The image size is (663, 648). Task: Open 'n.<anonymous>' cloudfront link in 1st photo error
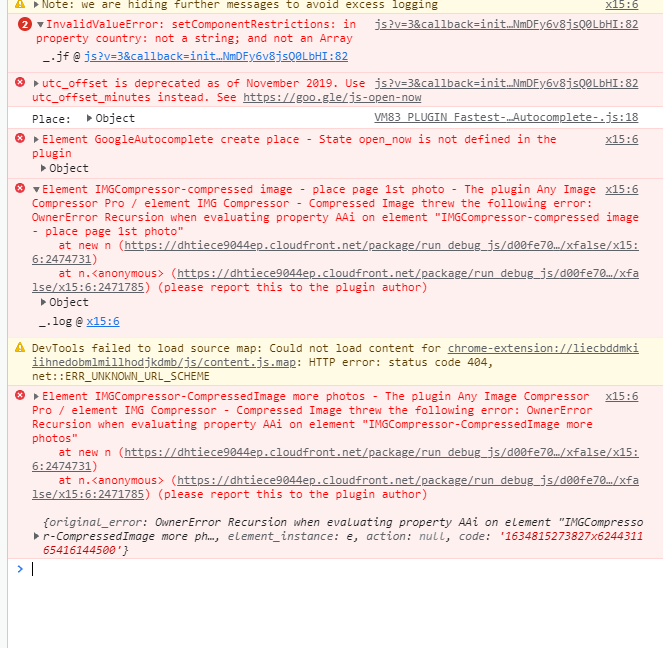pyautogui.click(x=335, y=281)
